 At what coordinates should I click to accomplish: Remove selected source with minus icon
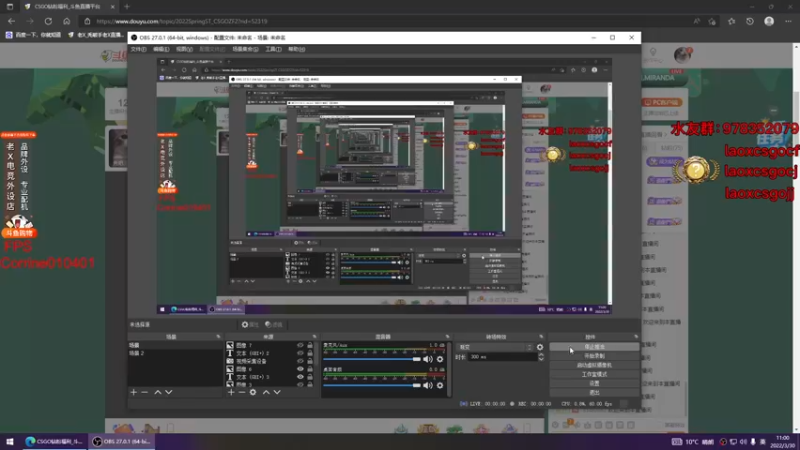coord(242,392)
